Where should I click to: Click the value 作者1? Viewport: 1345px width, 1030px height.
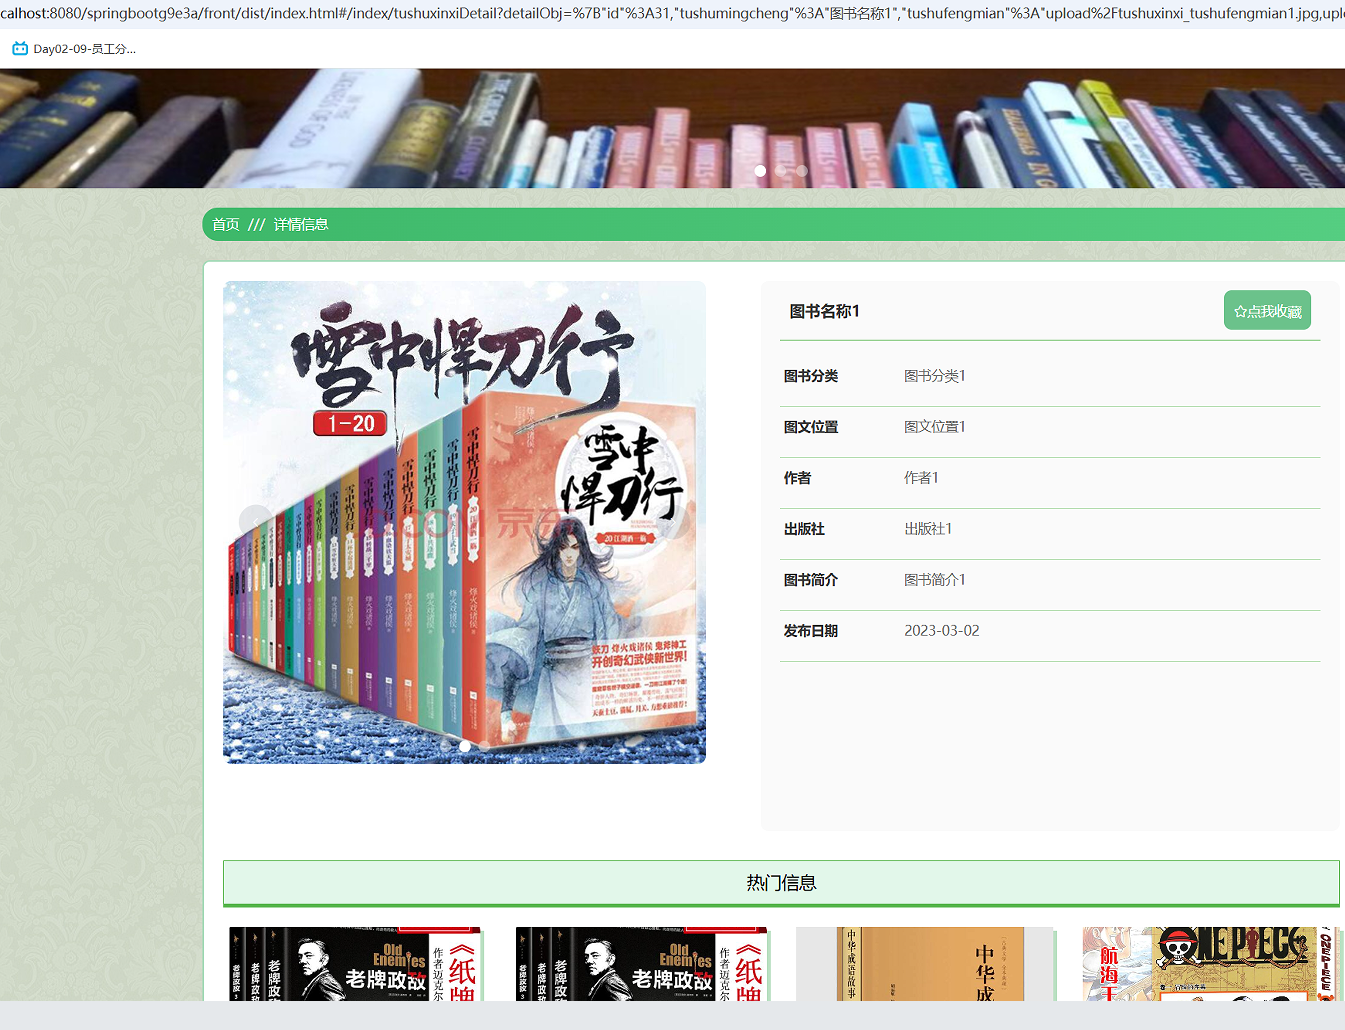point(922,478)
